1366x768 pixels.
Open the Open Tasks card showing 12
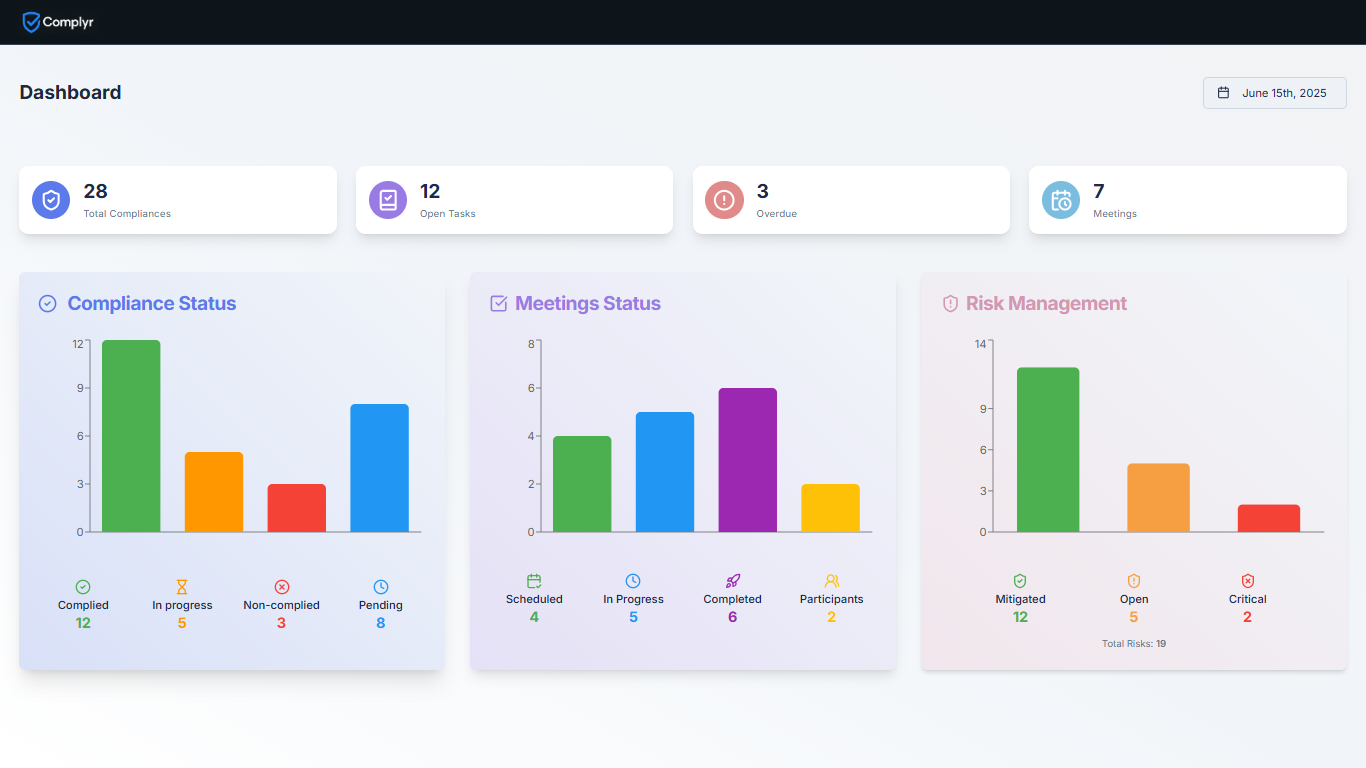(x=514, y=200)
